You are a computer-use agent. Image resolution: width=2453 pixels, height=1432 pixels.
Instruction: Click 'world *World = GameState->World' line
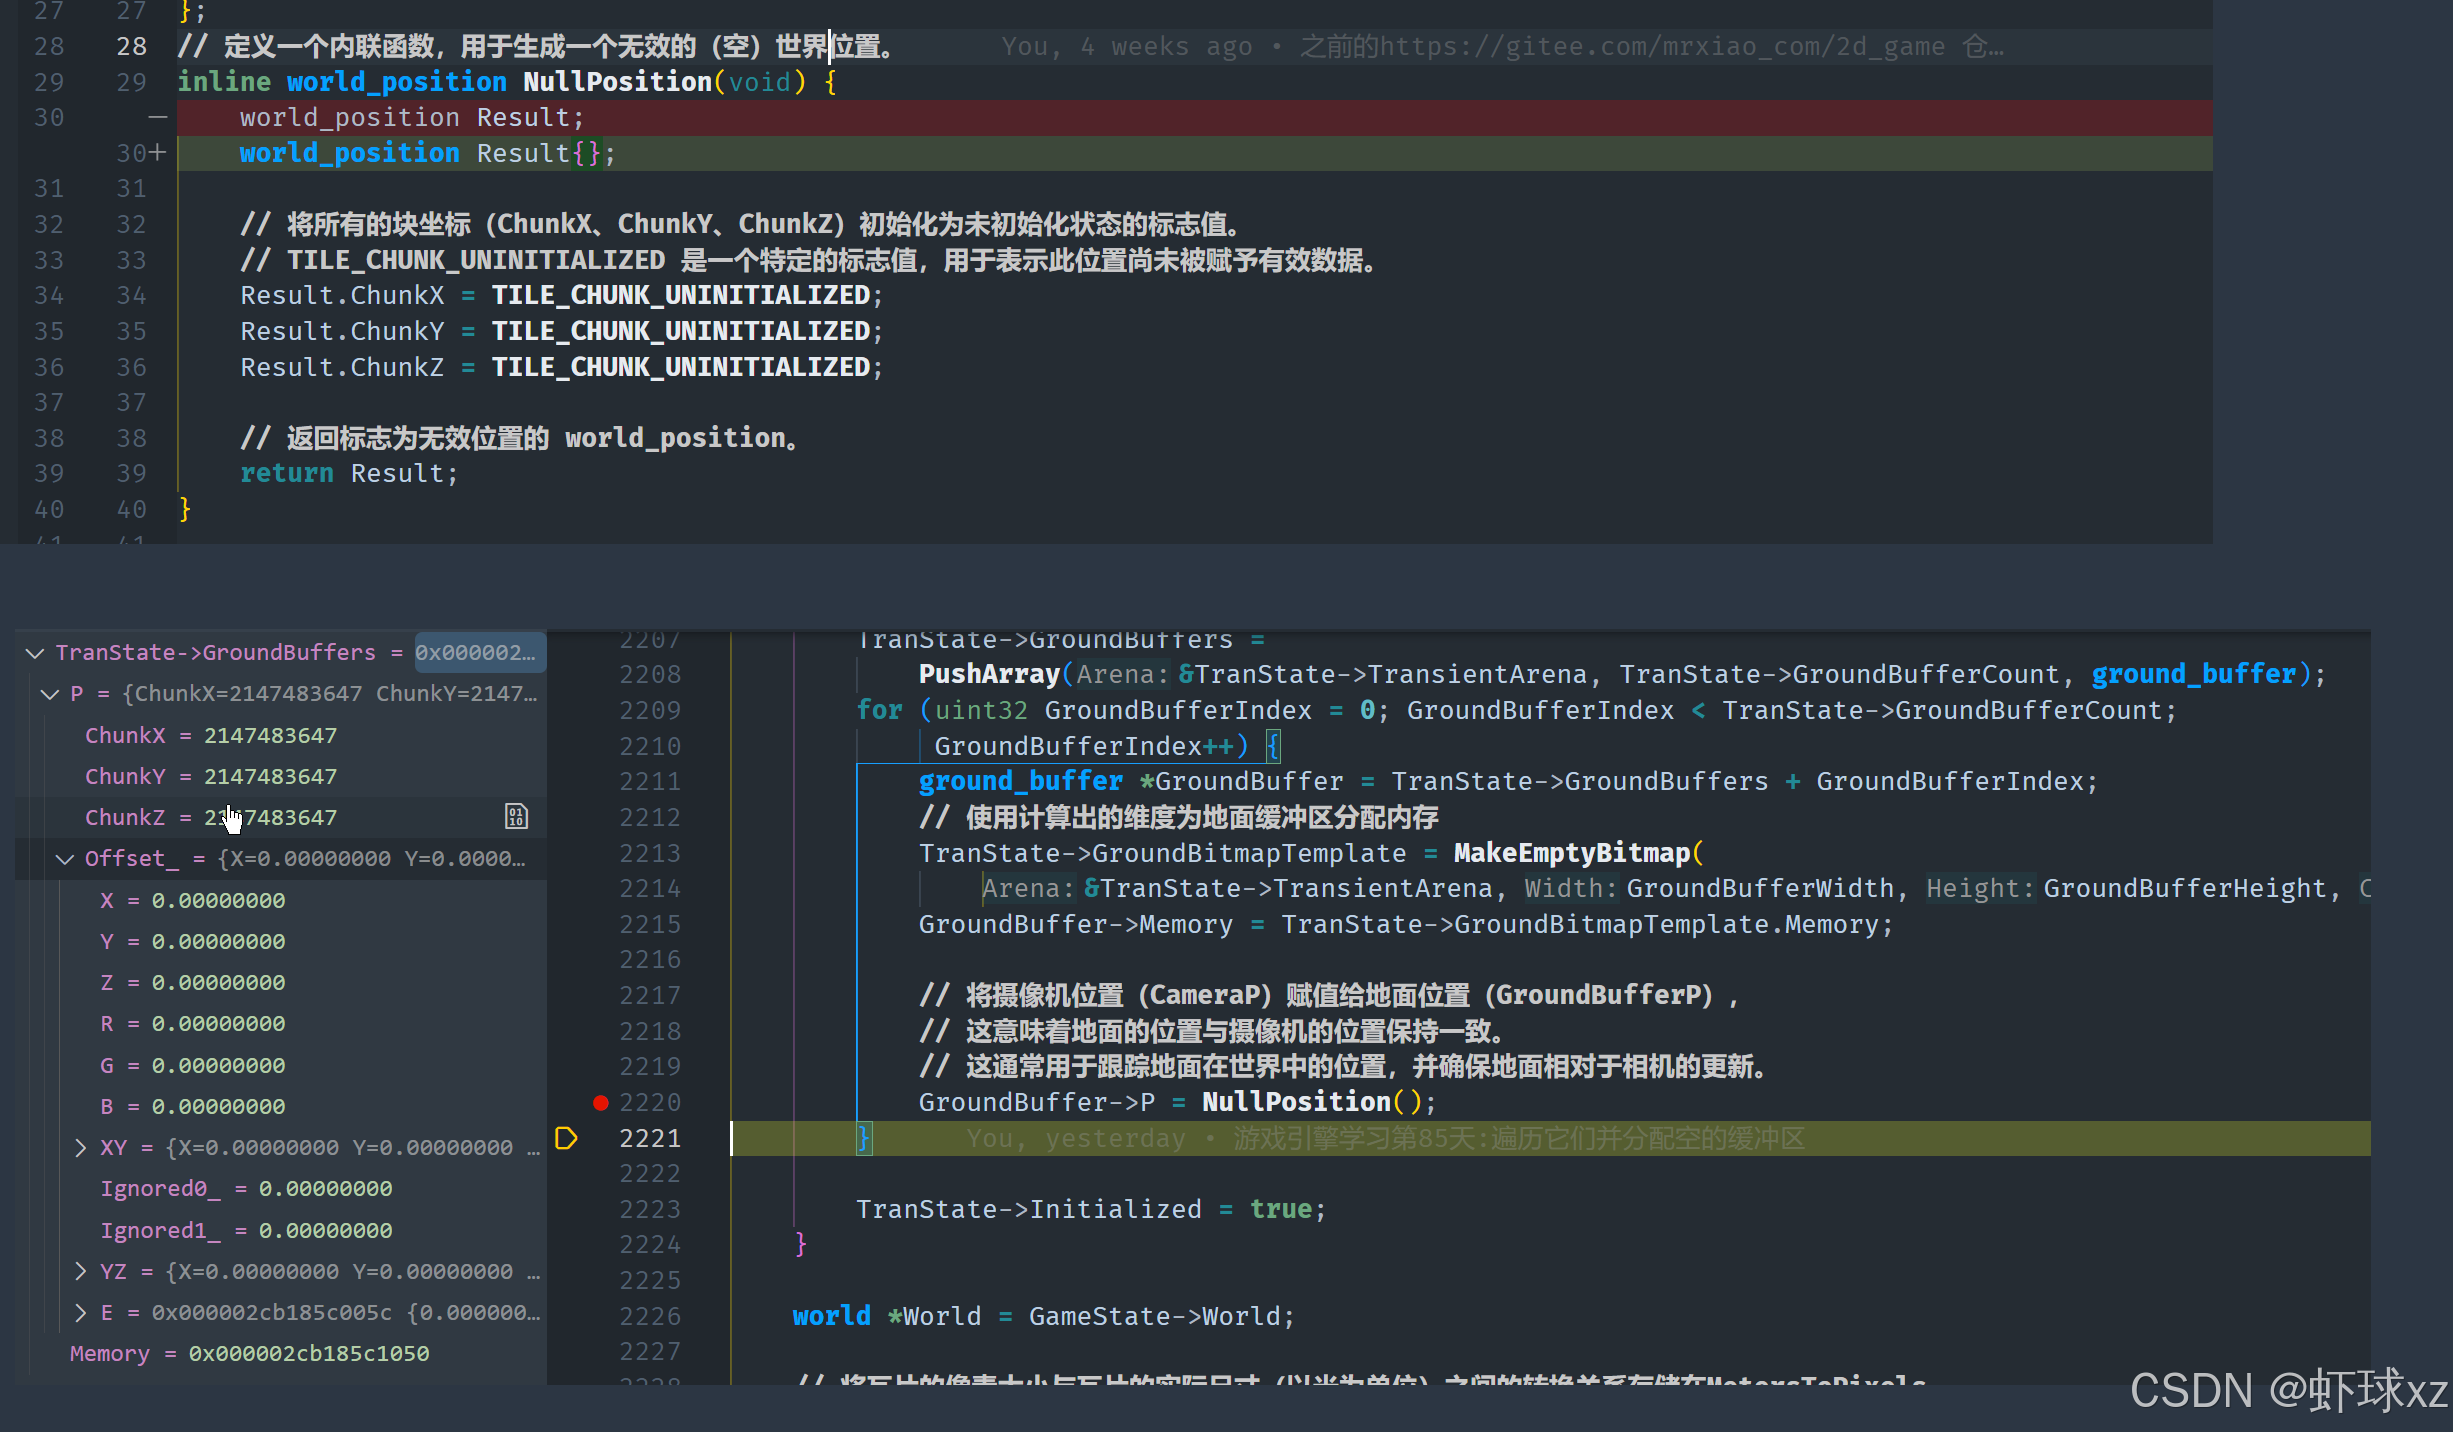pos(1043,1317)
